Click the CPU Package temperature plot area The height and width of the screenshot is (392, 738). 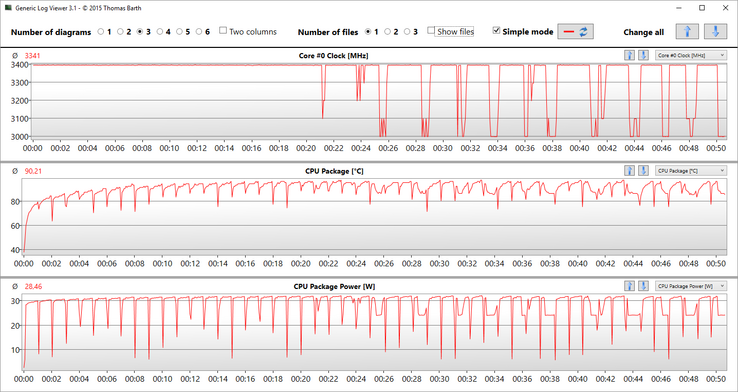coord(375,216)
